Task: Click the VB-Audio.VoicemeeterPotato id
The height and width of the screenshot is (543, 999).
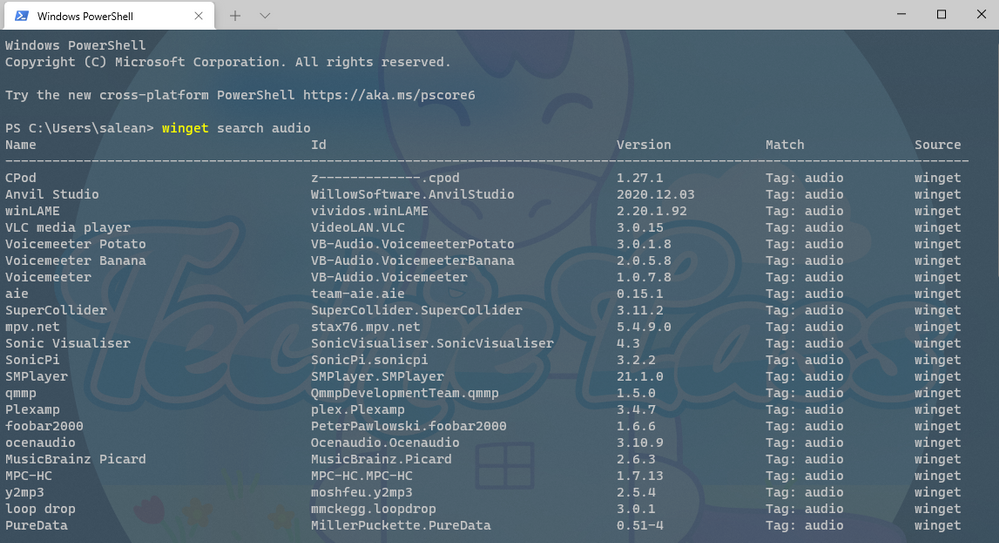Action: [x=413, y=244]
